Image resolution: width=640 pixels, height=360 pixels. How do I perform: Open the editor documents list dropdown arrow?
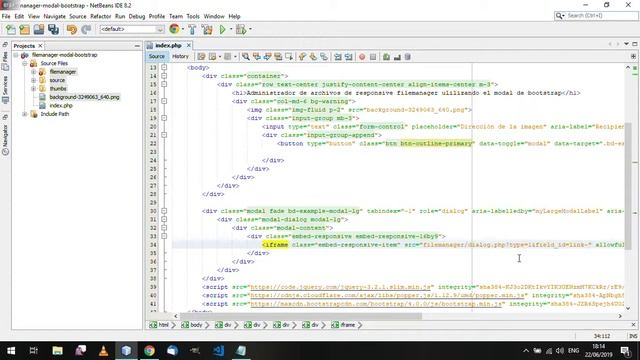[627, 44]
